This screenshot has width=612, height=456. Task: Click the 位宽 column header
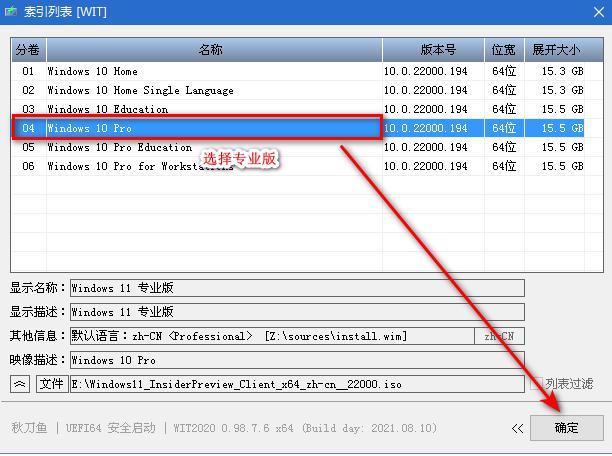[504, 50]
